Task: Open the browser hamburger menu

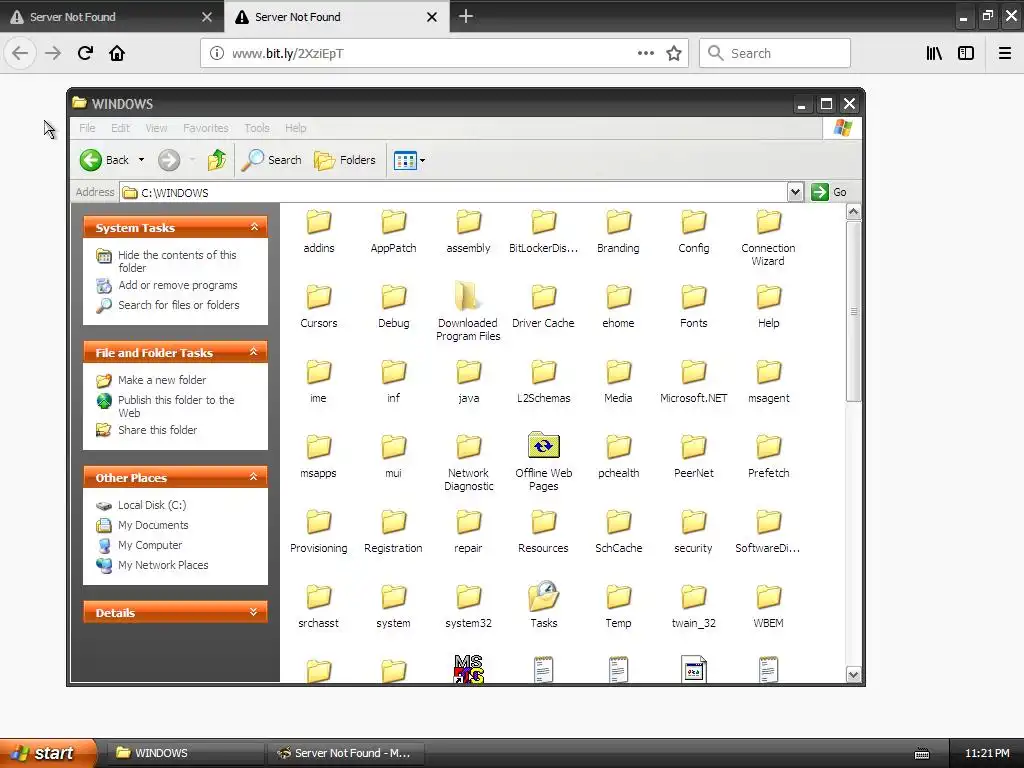Action: point(1005,54)
